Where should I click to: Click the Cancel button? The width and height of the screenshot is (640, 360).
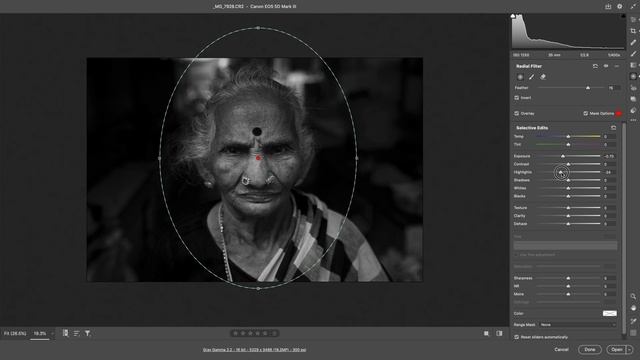pos(562,349)
